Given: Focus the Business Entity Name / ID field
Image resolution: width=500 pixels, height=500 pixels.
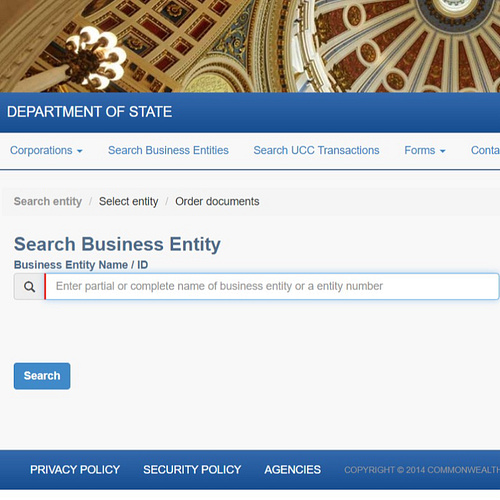Looking at the screenshot, I should tap(272, 286).
